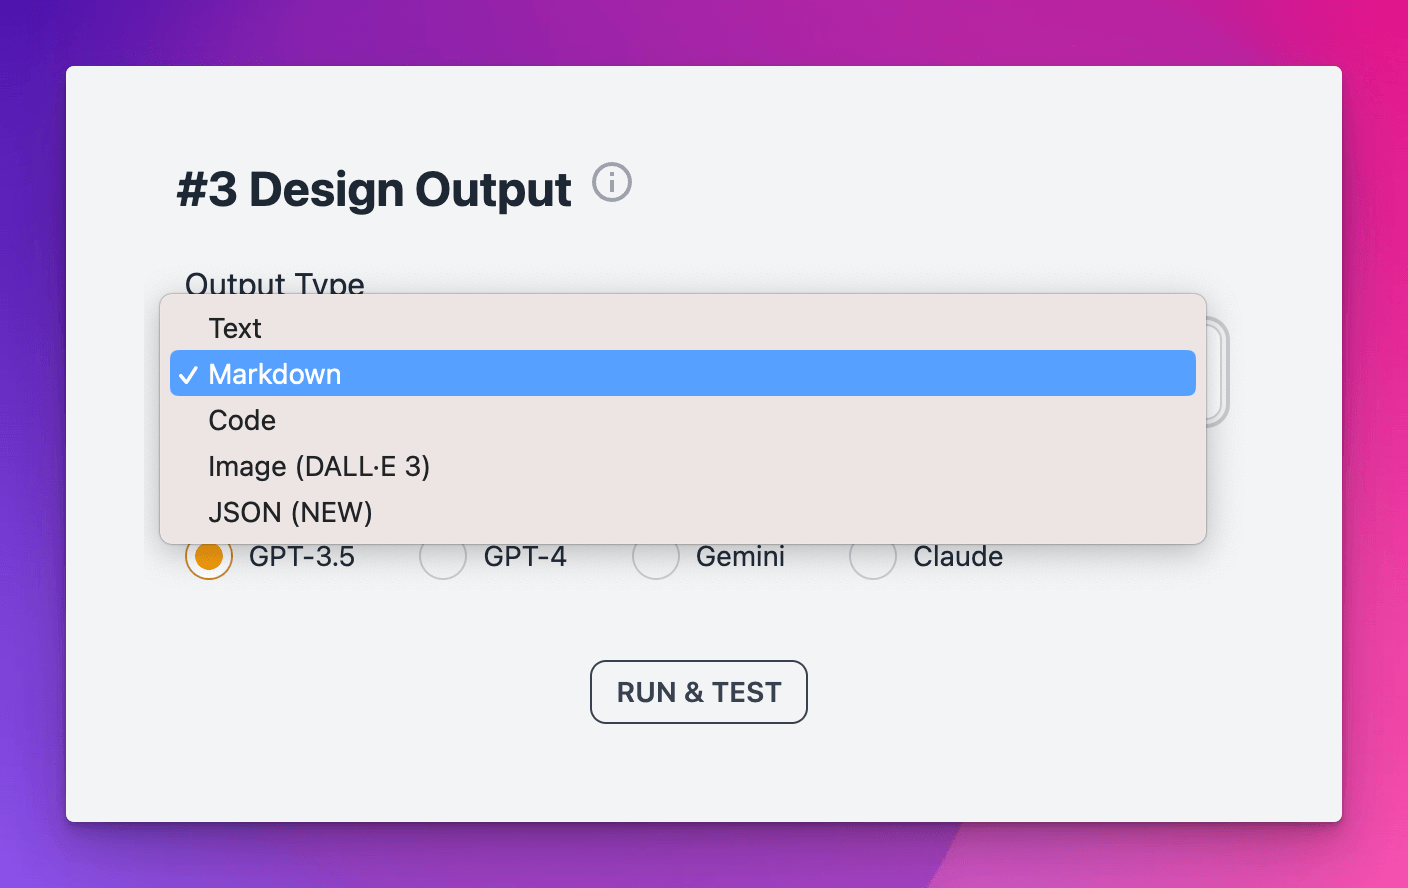The image size is (1408, 888).
Task: Click the info icon beside Design Output
Action: (x=612, y=182)
